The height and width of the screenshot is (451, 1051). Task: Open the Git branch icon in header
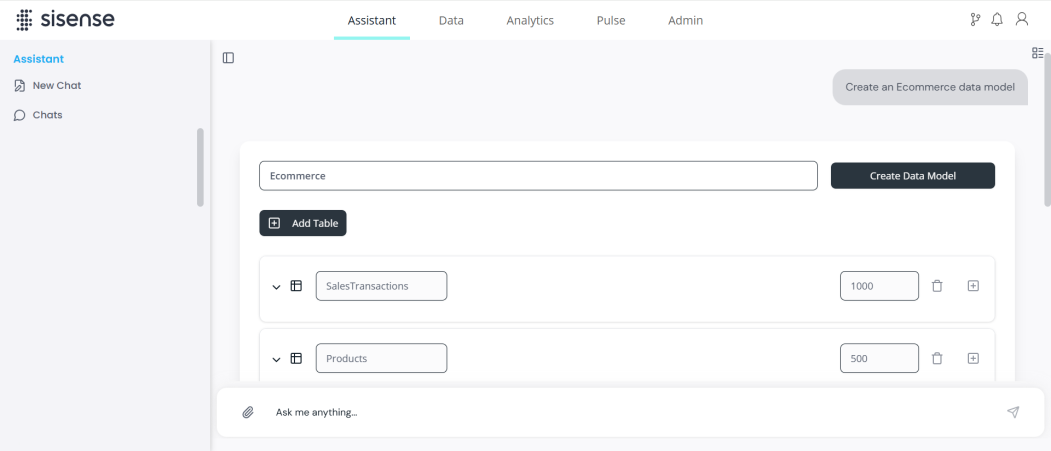click(x=975, y=20)
